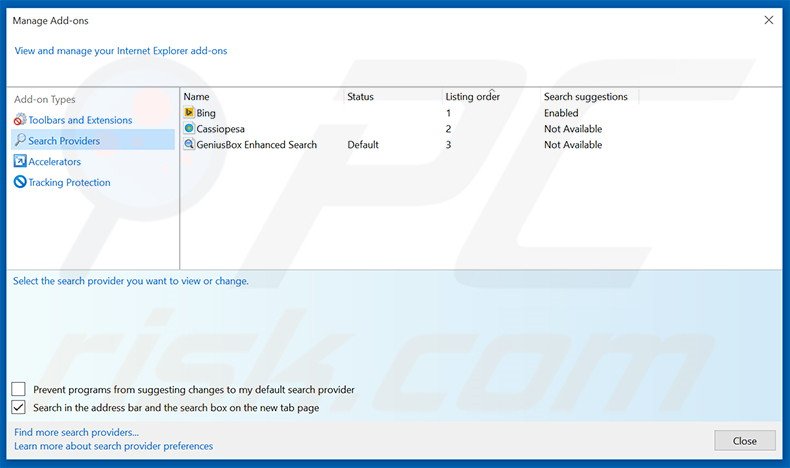790x468 pixels.
Task: Close the Manage Add-ons window with X
Action: (x=769, y=20)
